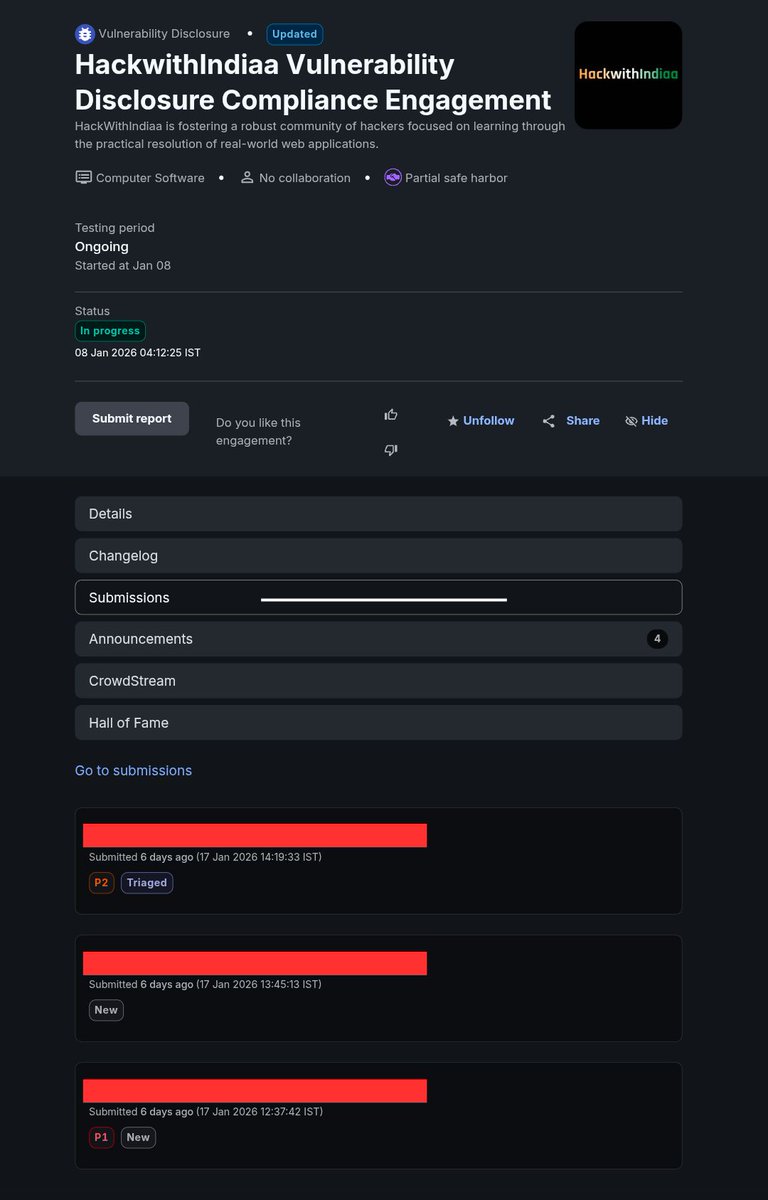The height and width of the screenshot is (1200, 768).
Task: Click the thumbs down icon
Action: click(x=391, y=450)
